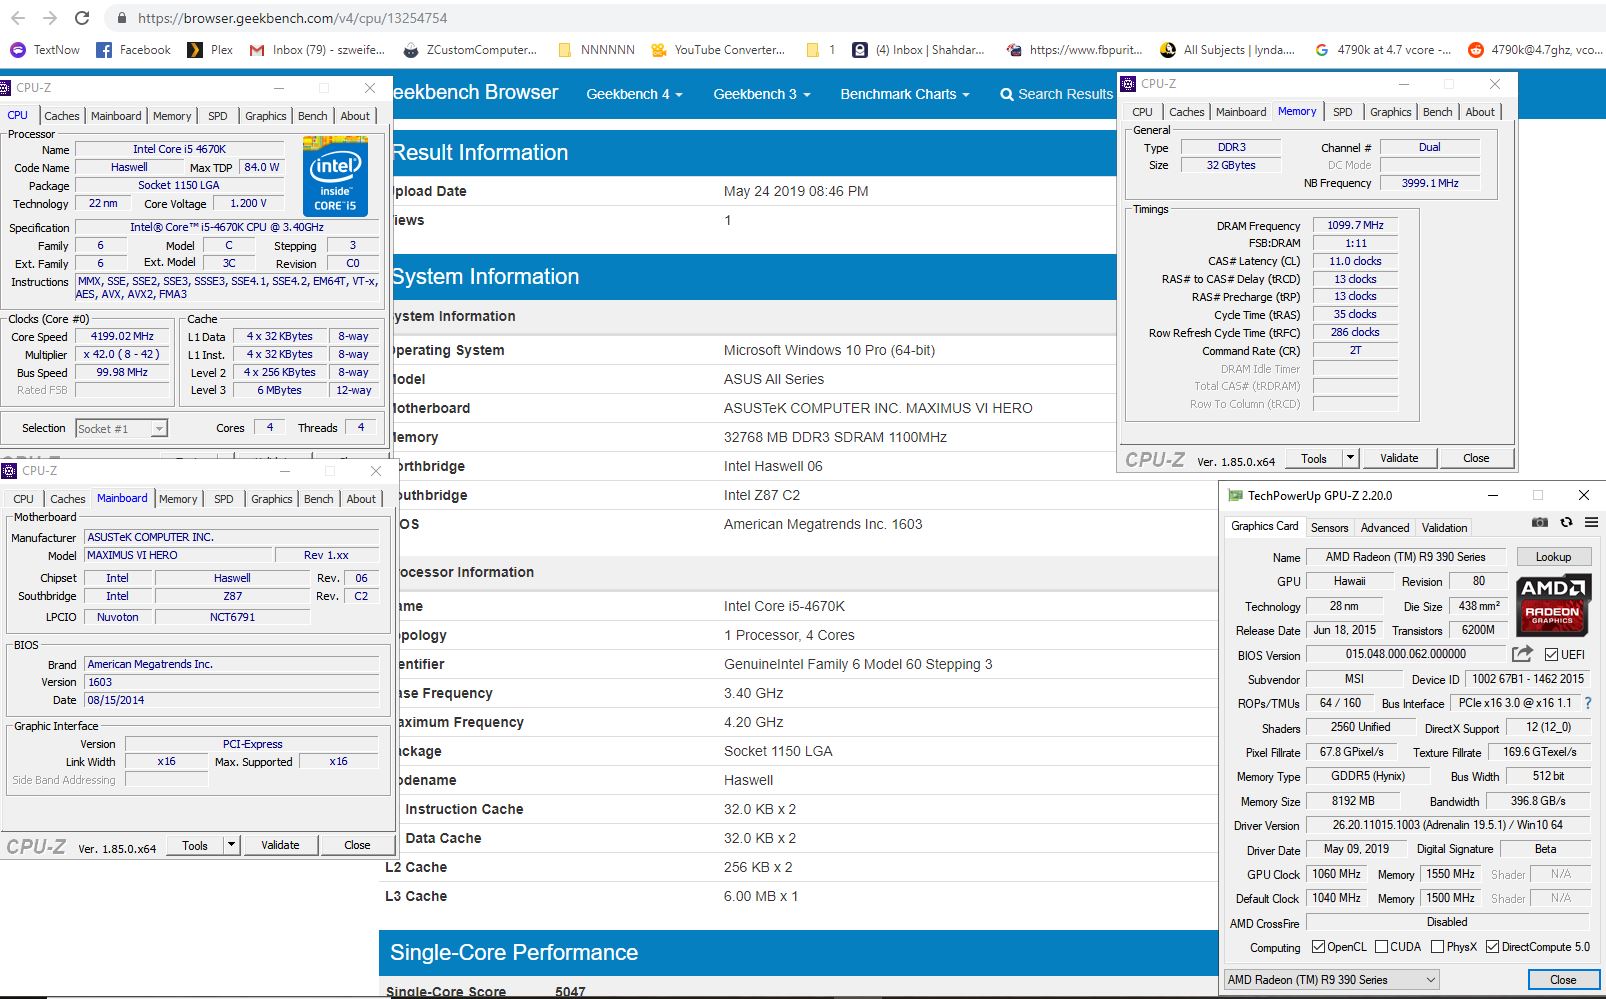
Task: Open Graphics tab in CPU-Z Memory window
Action: (1391, 112)
